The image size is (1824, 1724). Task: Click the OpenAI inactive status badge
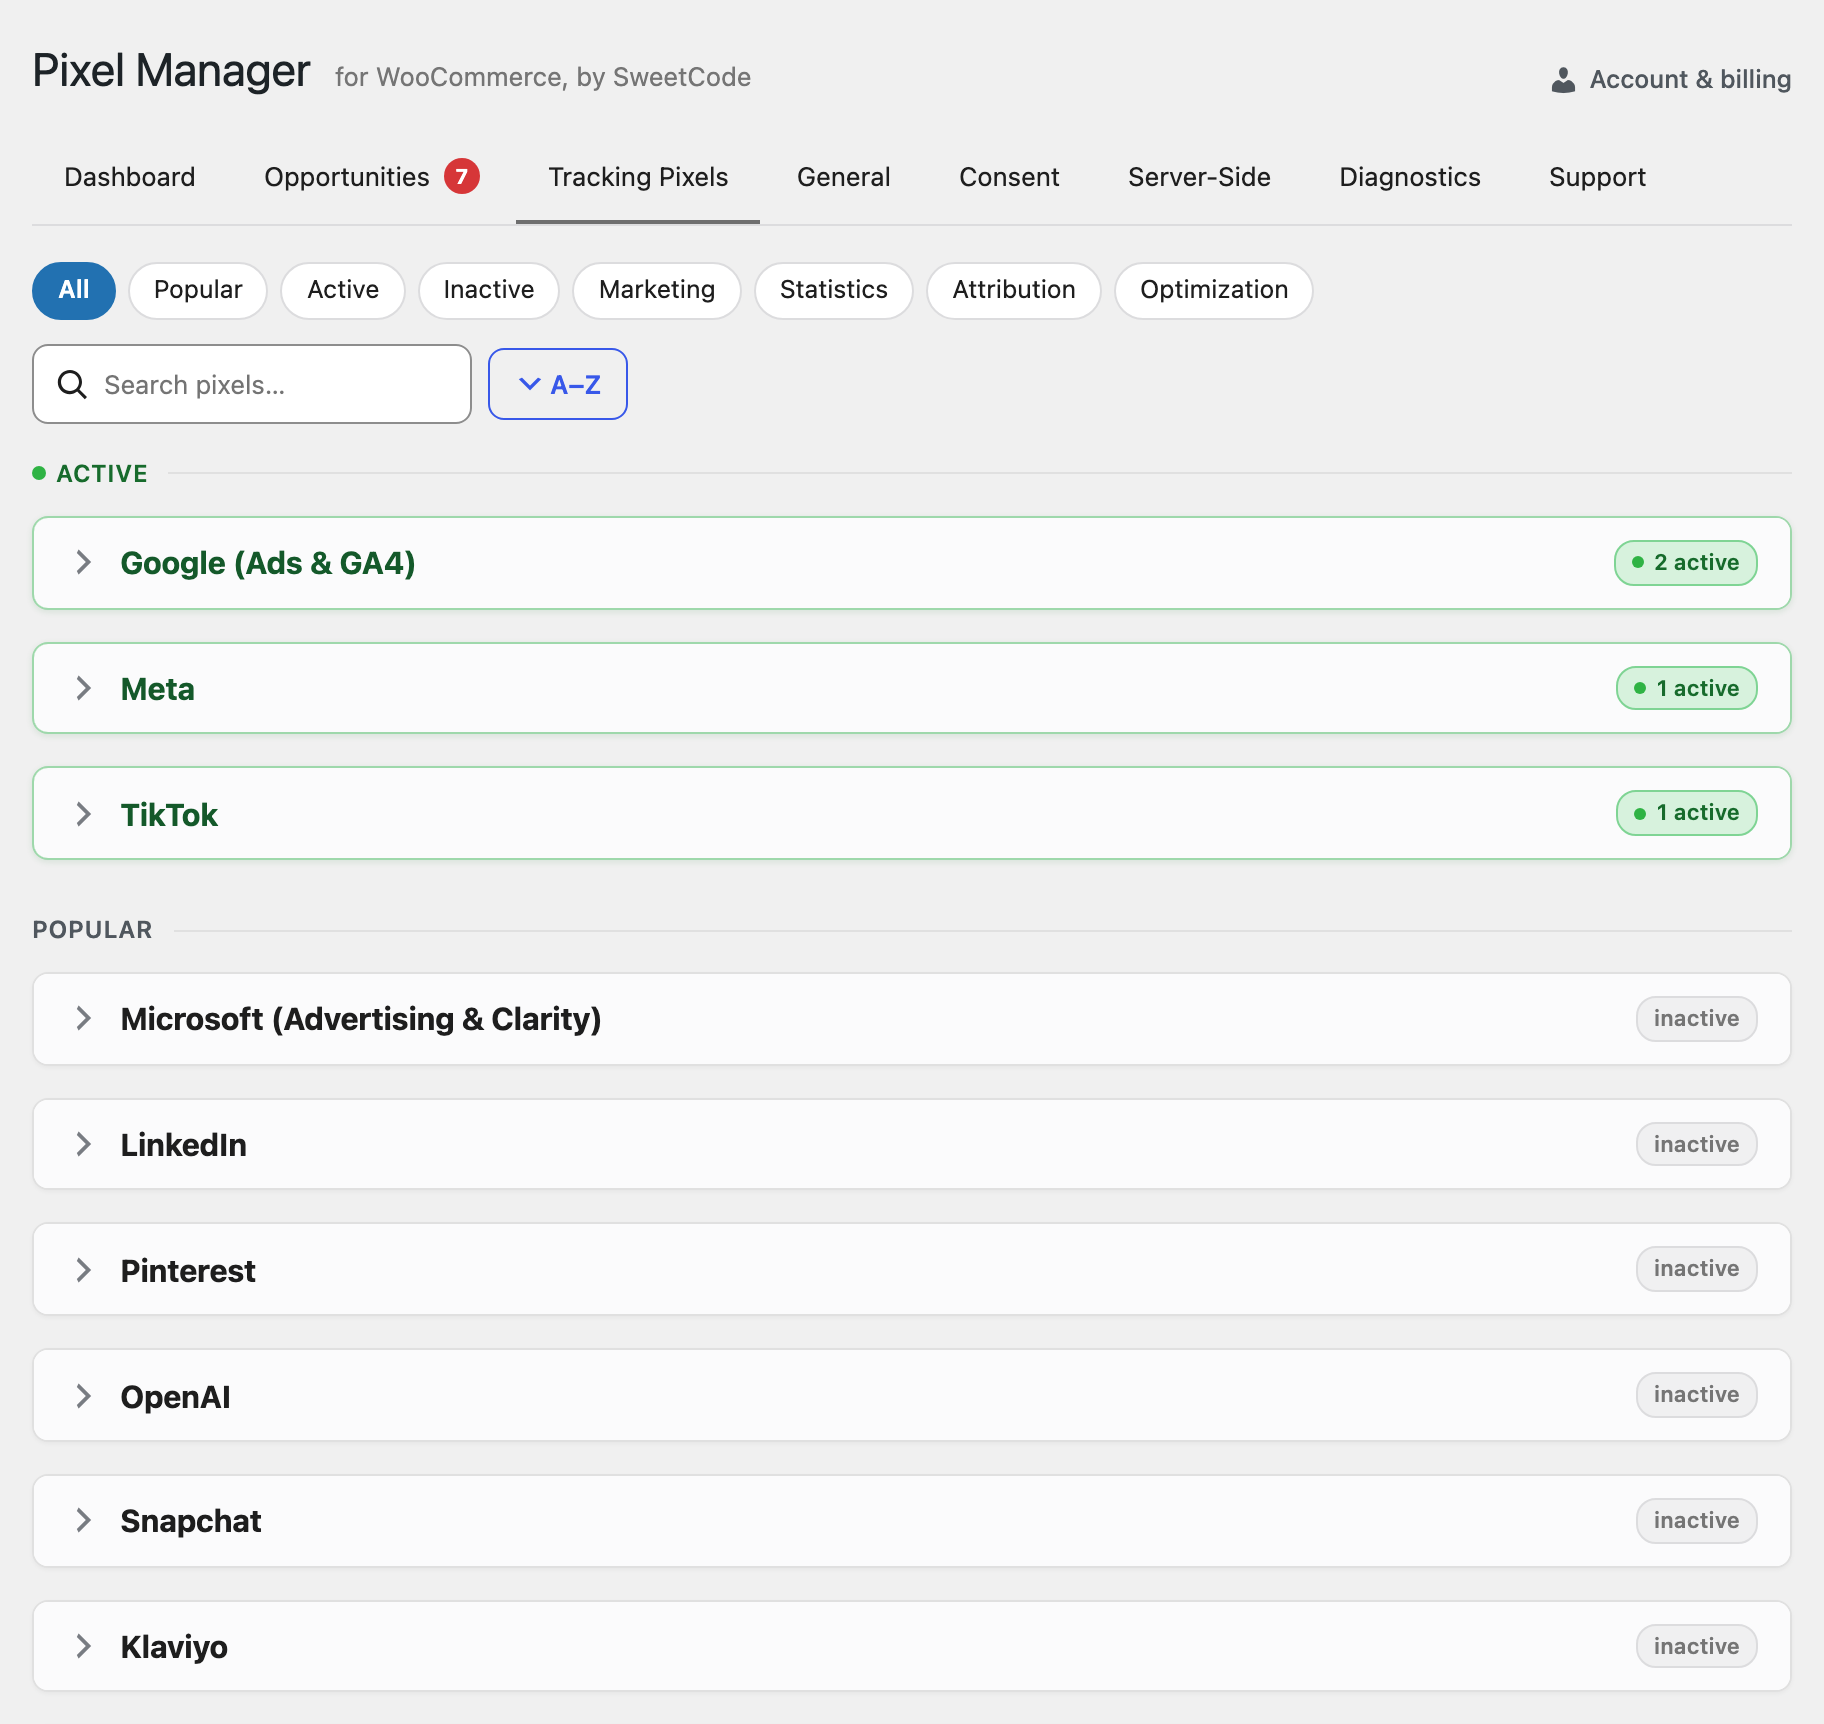(1697, 1394)
